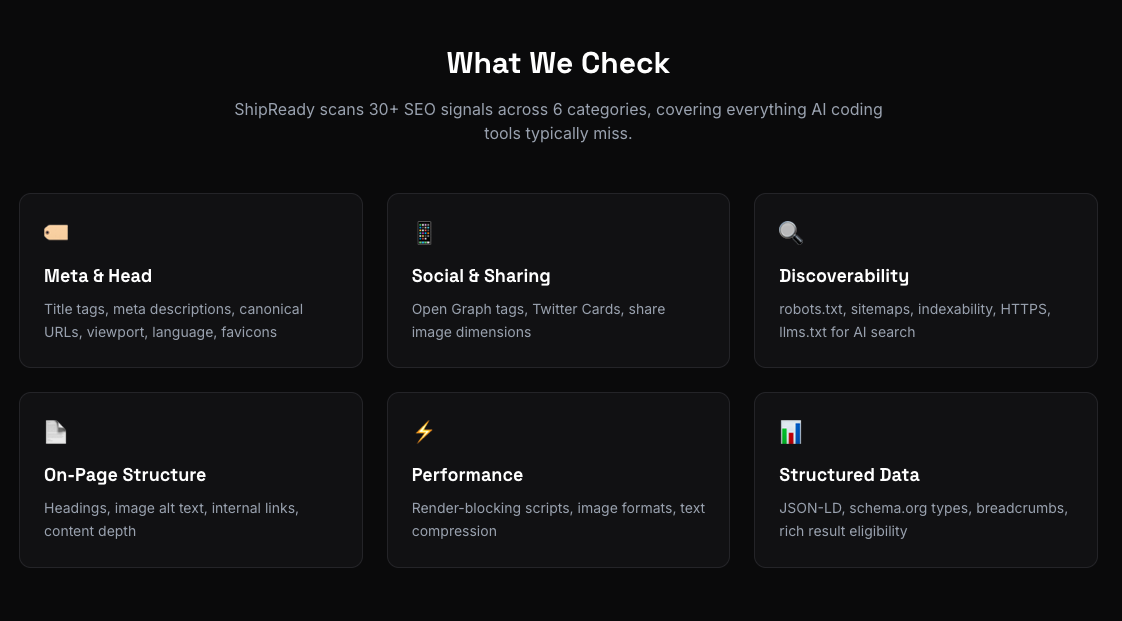The image size is (1122, 621).
Task: Click the ShipReady scans 30+ SEO signals subtitle
Action: pos(558,121)
